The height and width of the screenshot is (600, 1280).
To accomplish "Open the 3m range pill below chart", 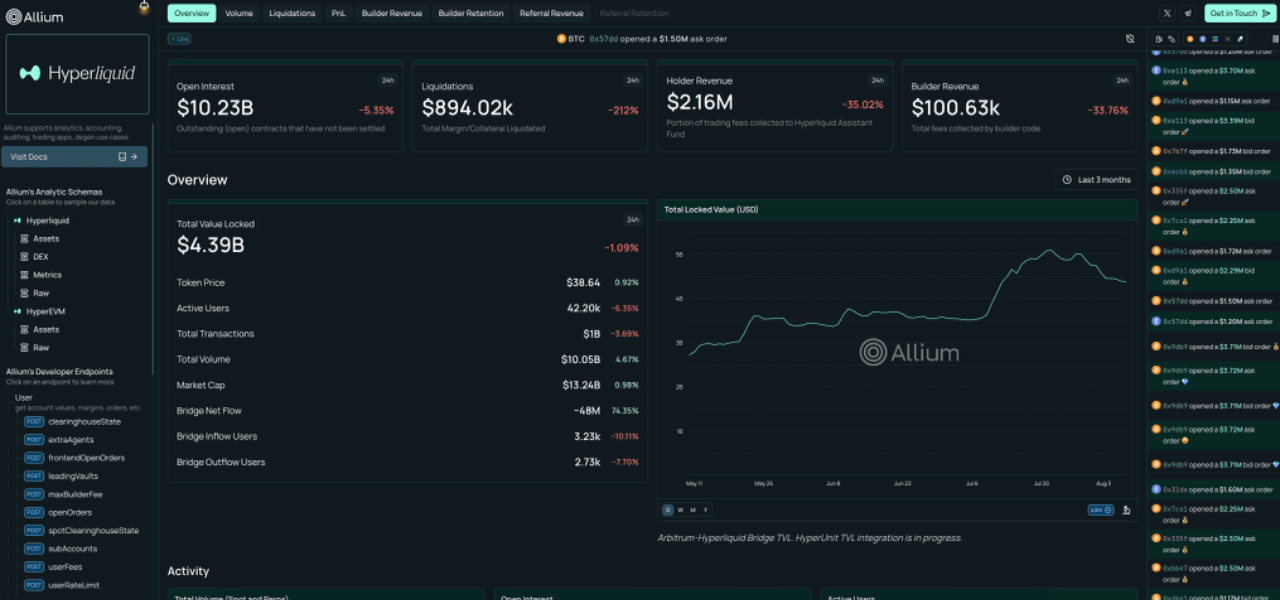I will point(1102,510).
